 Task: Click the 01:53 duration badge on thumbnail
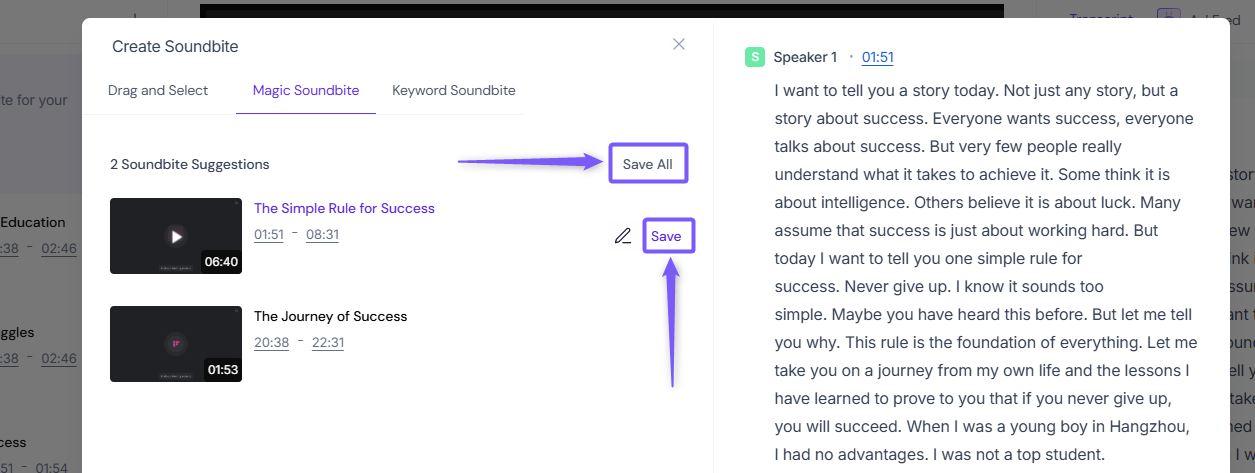point(222,369)
